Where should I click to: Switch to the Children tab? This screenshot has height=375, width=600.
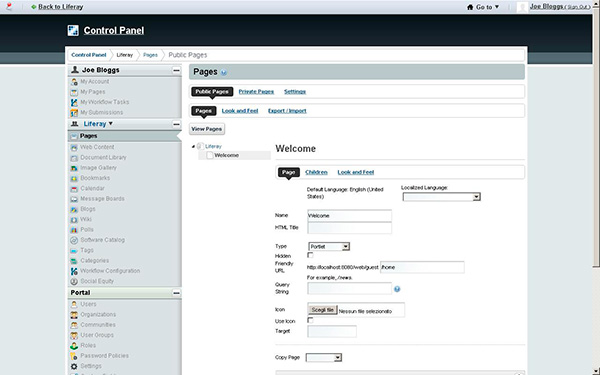316,173
